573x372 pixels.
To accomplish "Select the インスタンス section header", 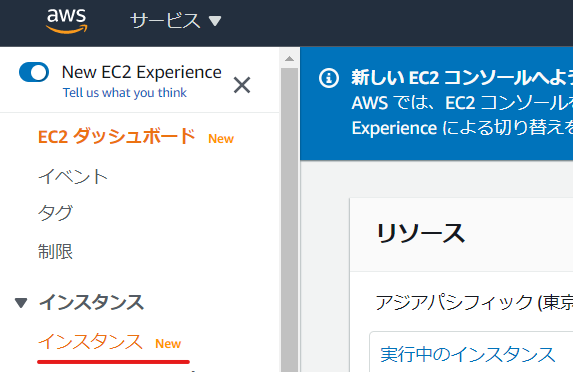I will click(x=91, y=303).
